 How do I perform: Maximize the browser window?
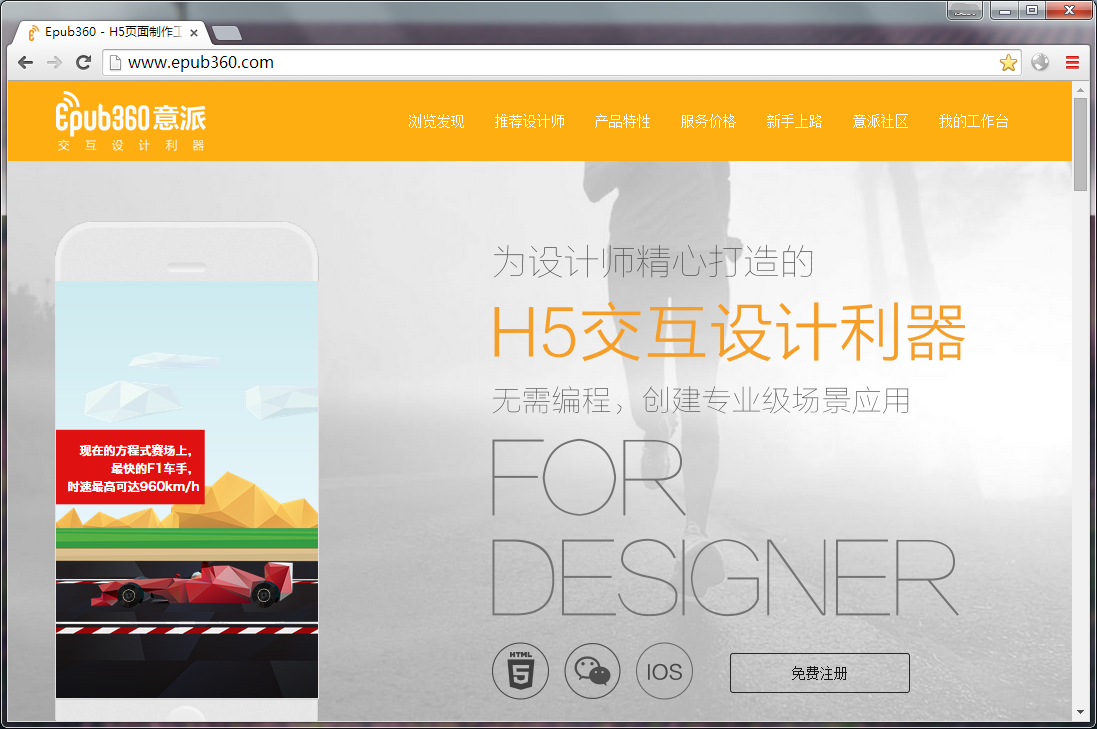click(x=1032, y=10)
